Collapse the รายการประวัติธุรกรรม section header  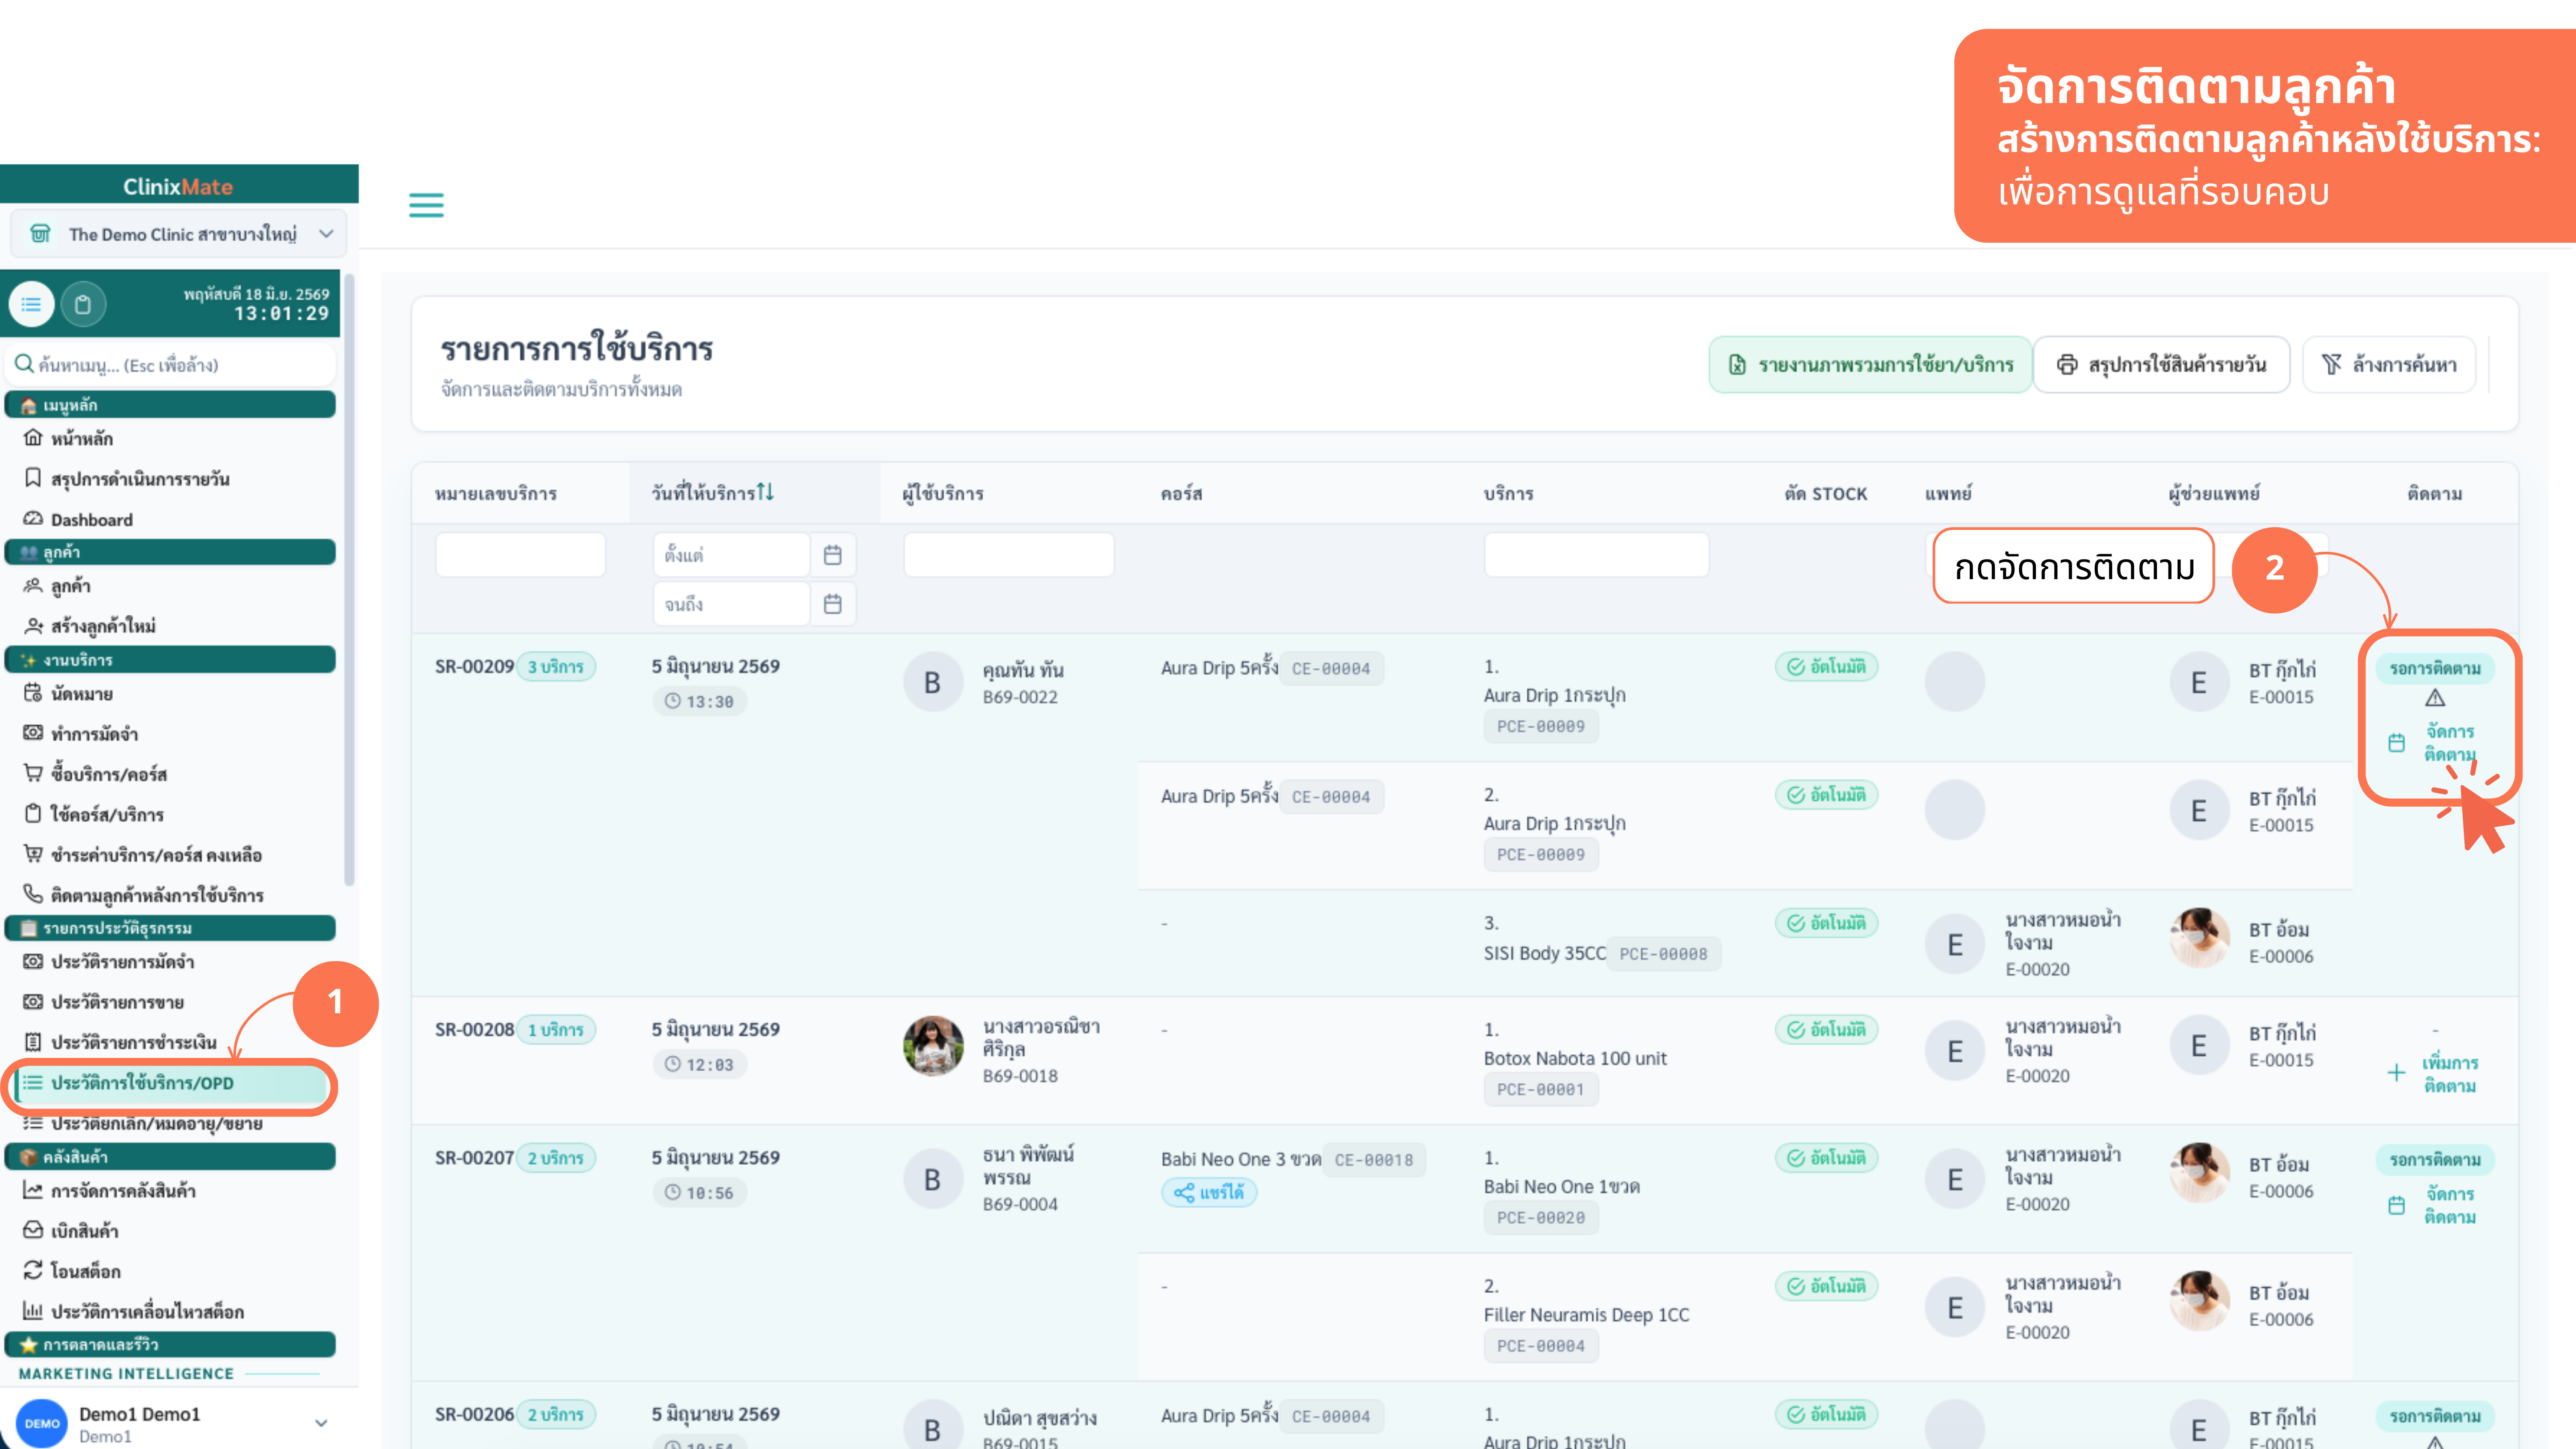tap(170, 928)
